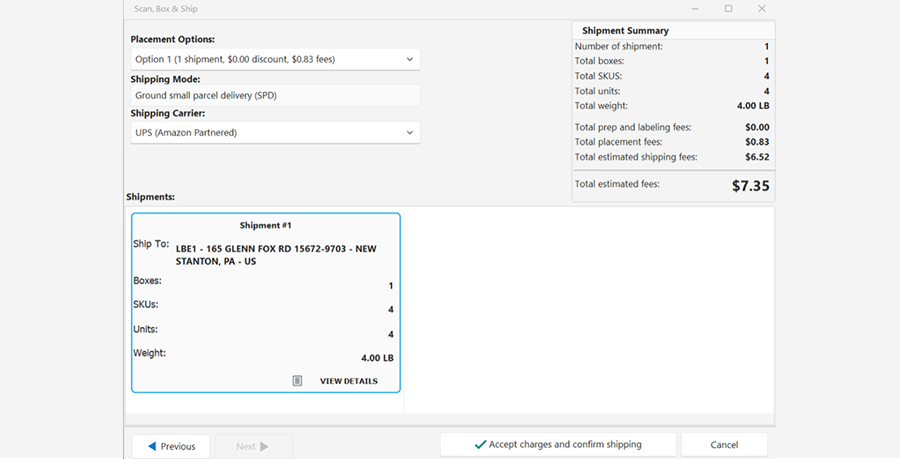This screenshot has height=459, width=900.
Task: Click 4.00 LB weight in the Shipment #1 card
Action: pos(377,358)
